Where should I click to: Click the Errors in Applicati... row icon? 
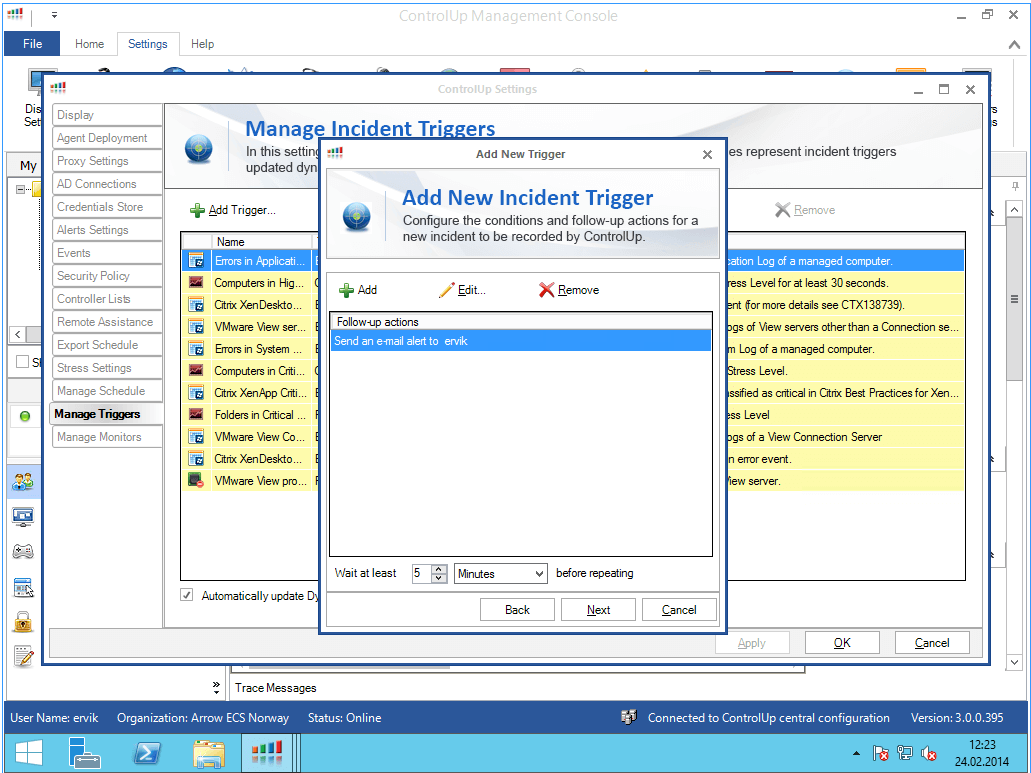click(196, 261)
